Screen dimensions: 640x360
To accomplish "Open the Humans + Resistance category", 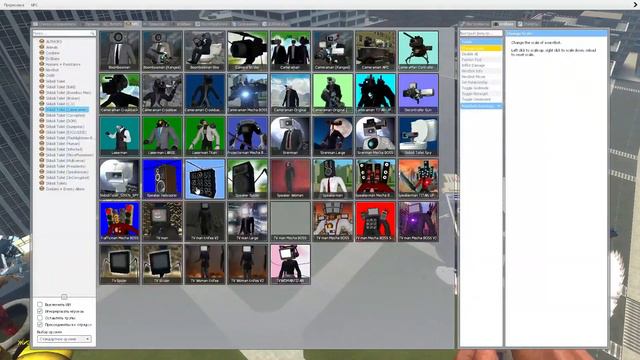I will (x=63, y=64).
